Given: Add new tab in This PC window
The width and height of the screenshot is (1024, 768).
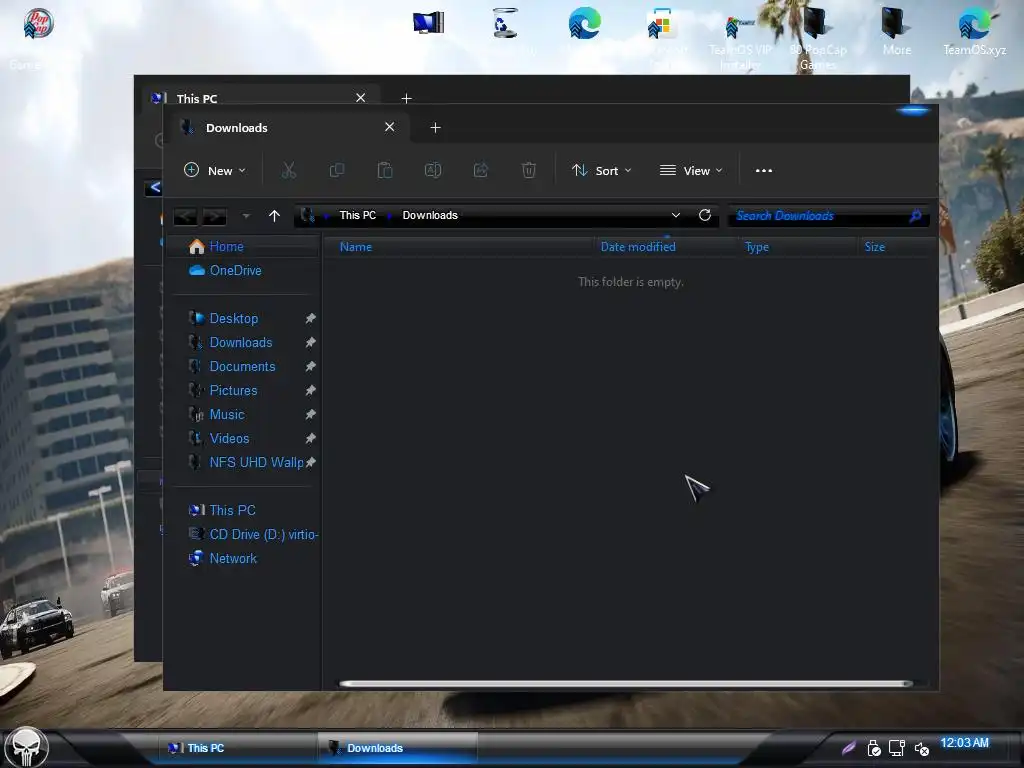Looking at the screenshot, I should (406, 99).
